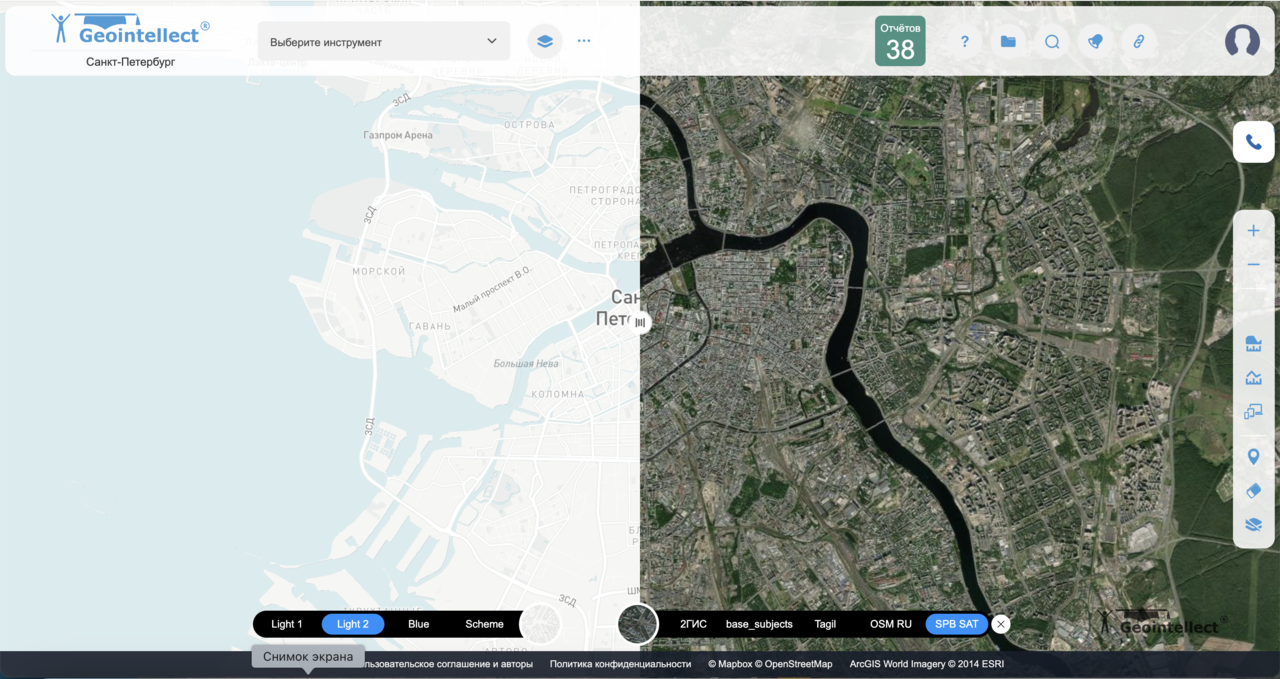The width and height of the screenshot is (1280, 679).
Task: Open the three-dots more menu
Action: 584,41
